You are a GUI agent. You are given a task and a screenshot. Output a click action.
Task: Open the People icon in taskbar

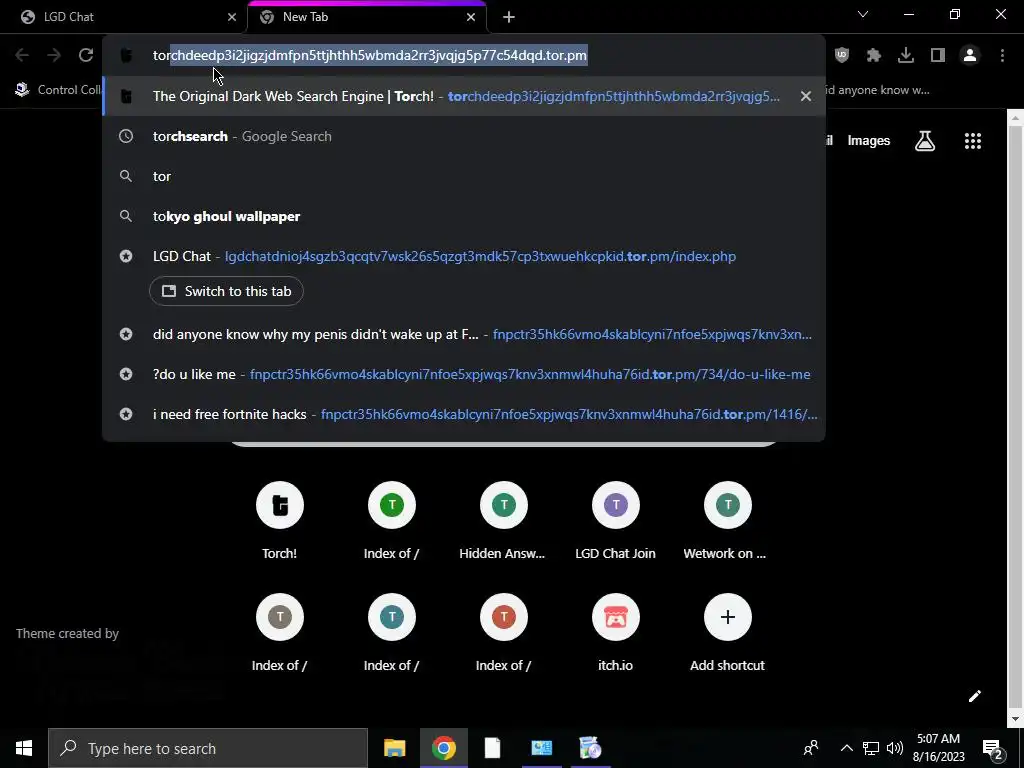click(811, 748)
